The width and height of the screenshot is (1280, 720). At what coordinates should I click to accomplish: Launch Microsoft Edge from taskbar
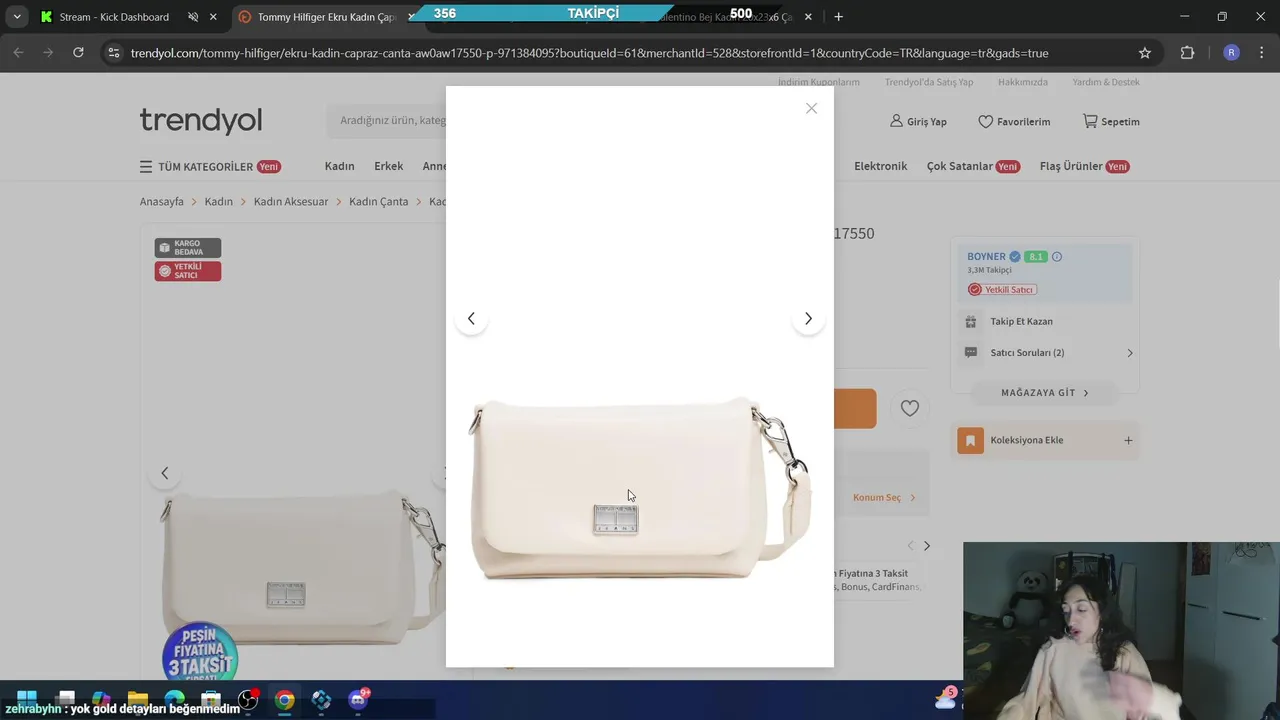pos(174,699)
